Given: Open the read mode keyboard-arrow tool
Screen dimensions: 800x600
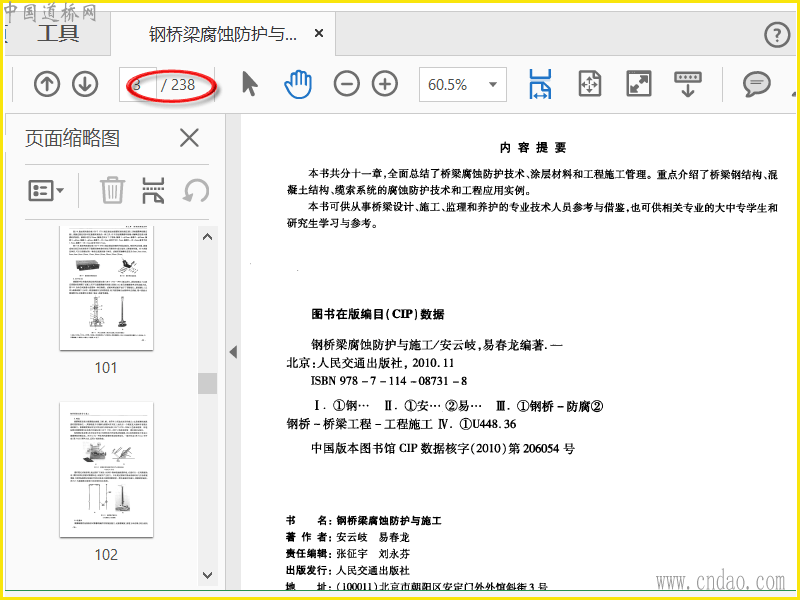Looking at the screenshot, I should click(688, 84).
